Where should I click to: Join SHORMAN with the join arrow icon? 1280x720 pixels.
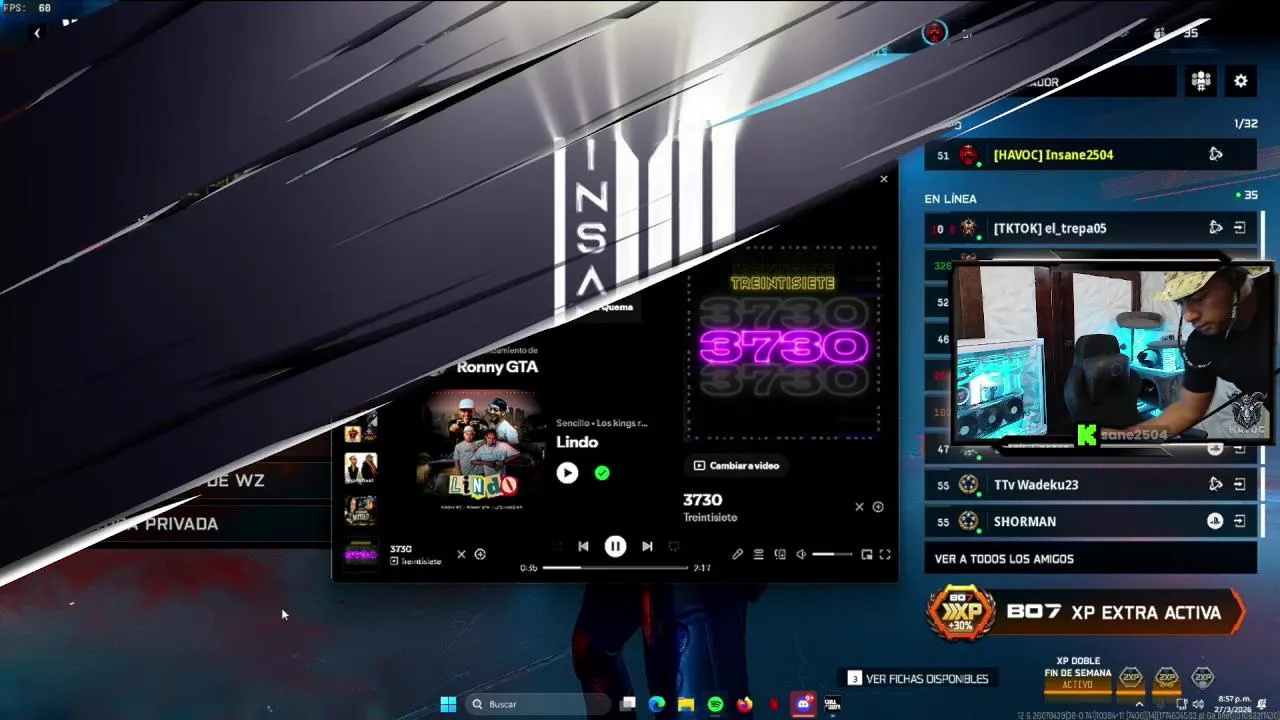[x=1240, y=521]
